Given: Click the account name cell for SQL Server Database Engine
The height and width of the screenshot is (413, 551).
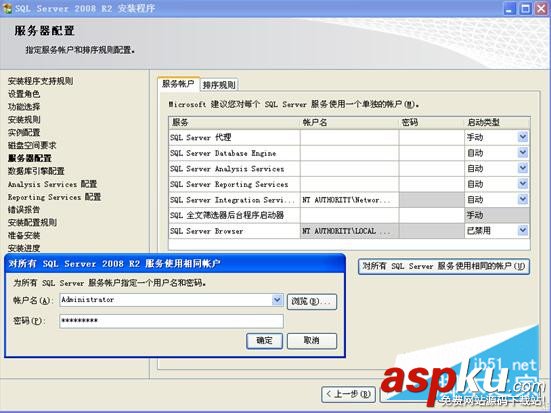Looking at the screenshot, I should click(x=349, y=153).
